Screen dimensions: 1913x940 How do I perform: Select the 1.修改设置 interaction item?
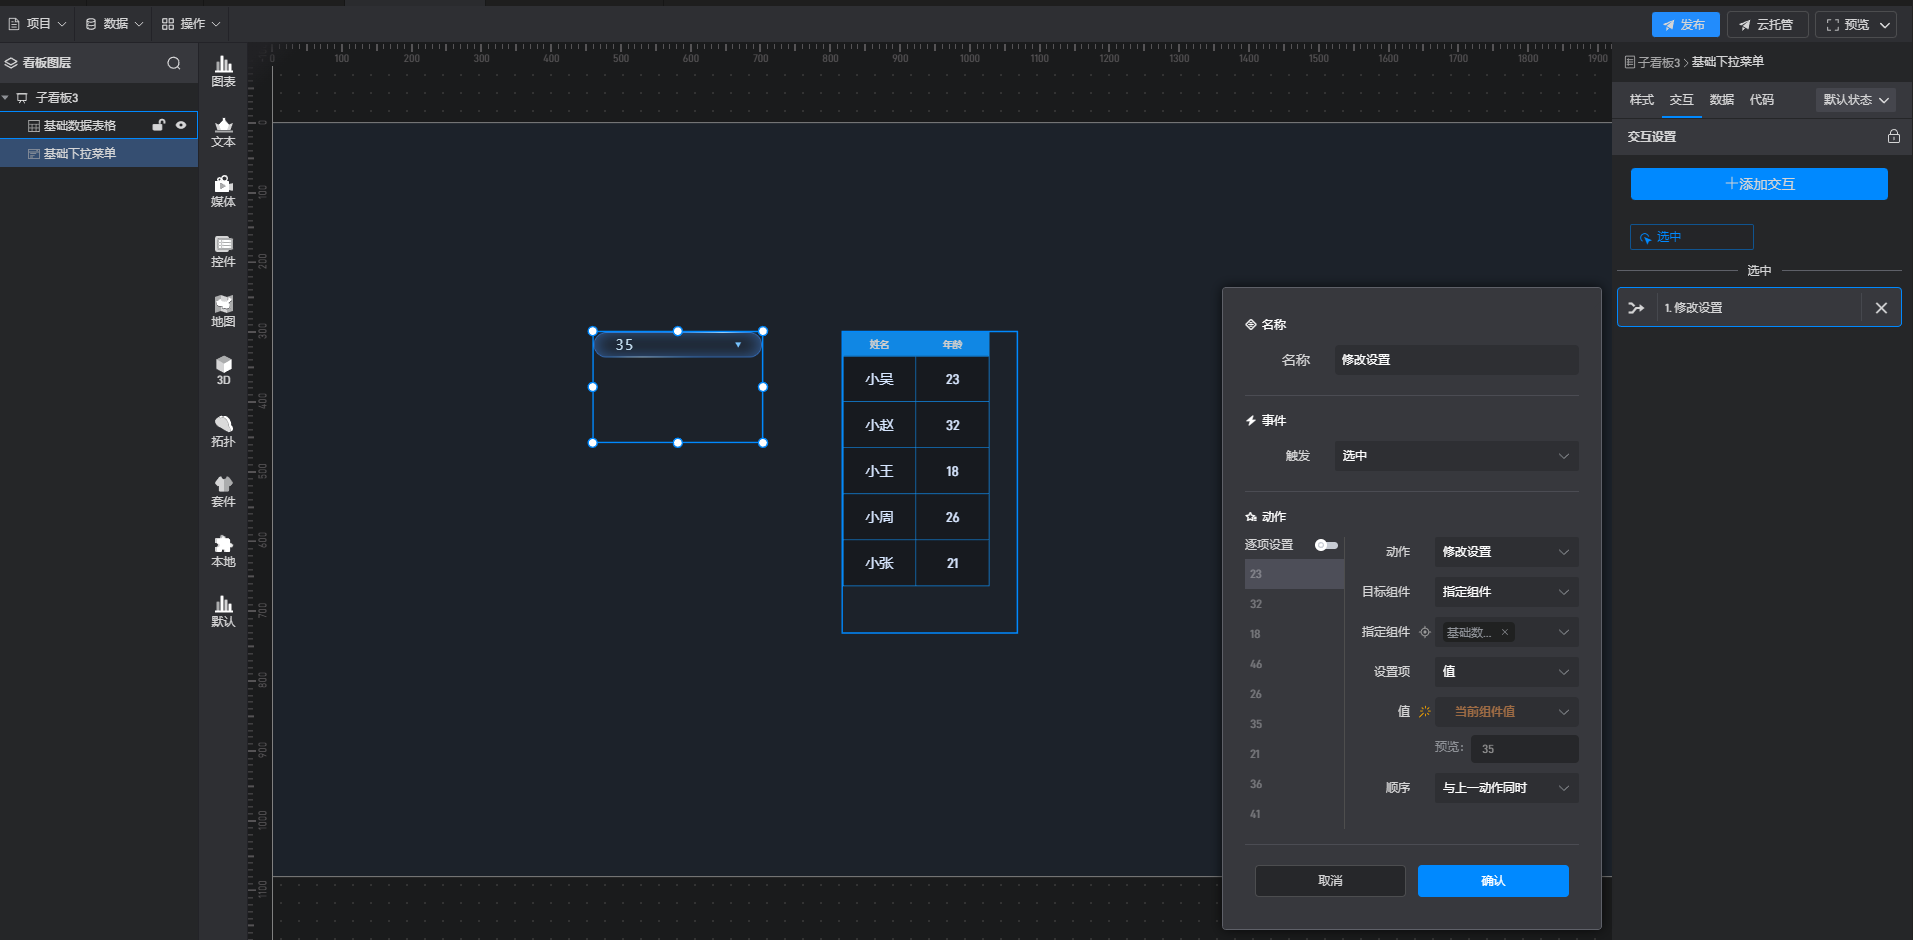[x=1758, y=308]
